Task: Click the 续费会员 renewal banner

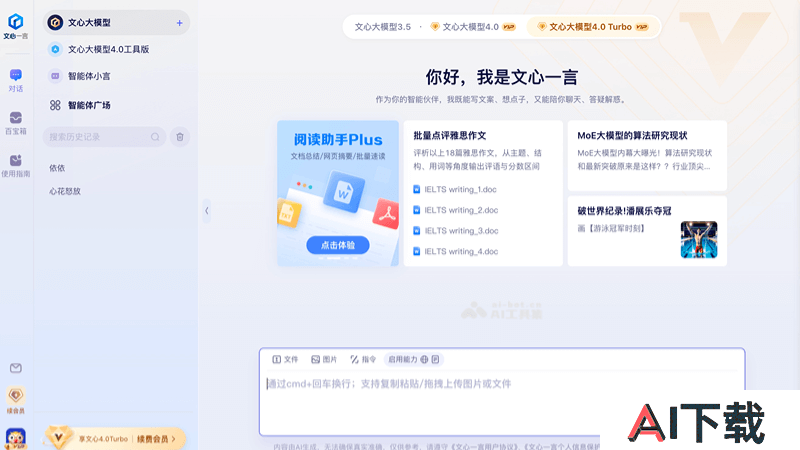Action: (114, 438)
